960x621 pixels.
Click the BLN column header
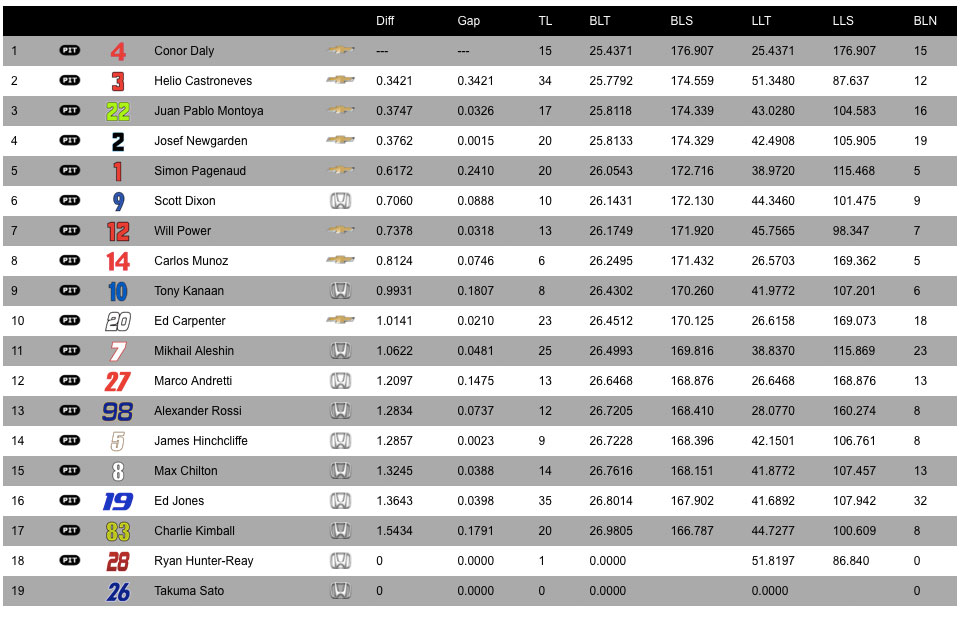[925, 21]
